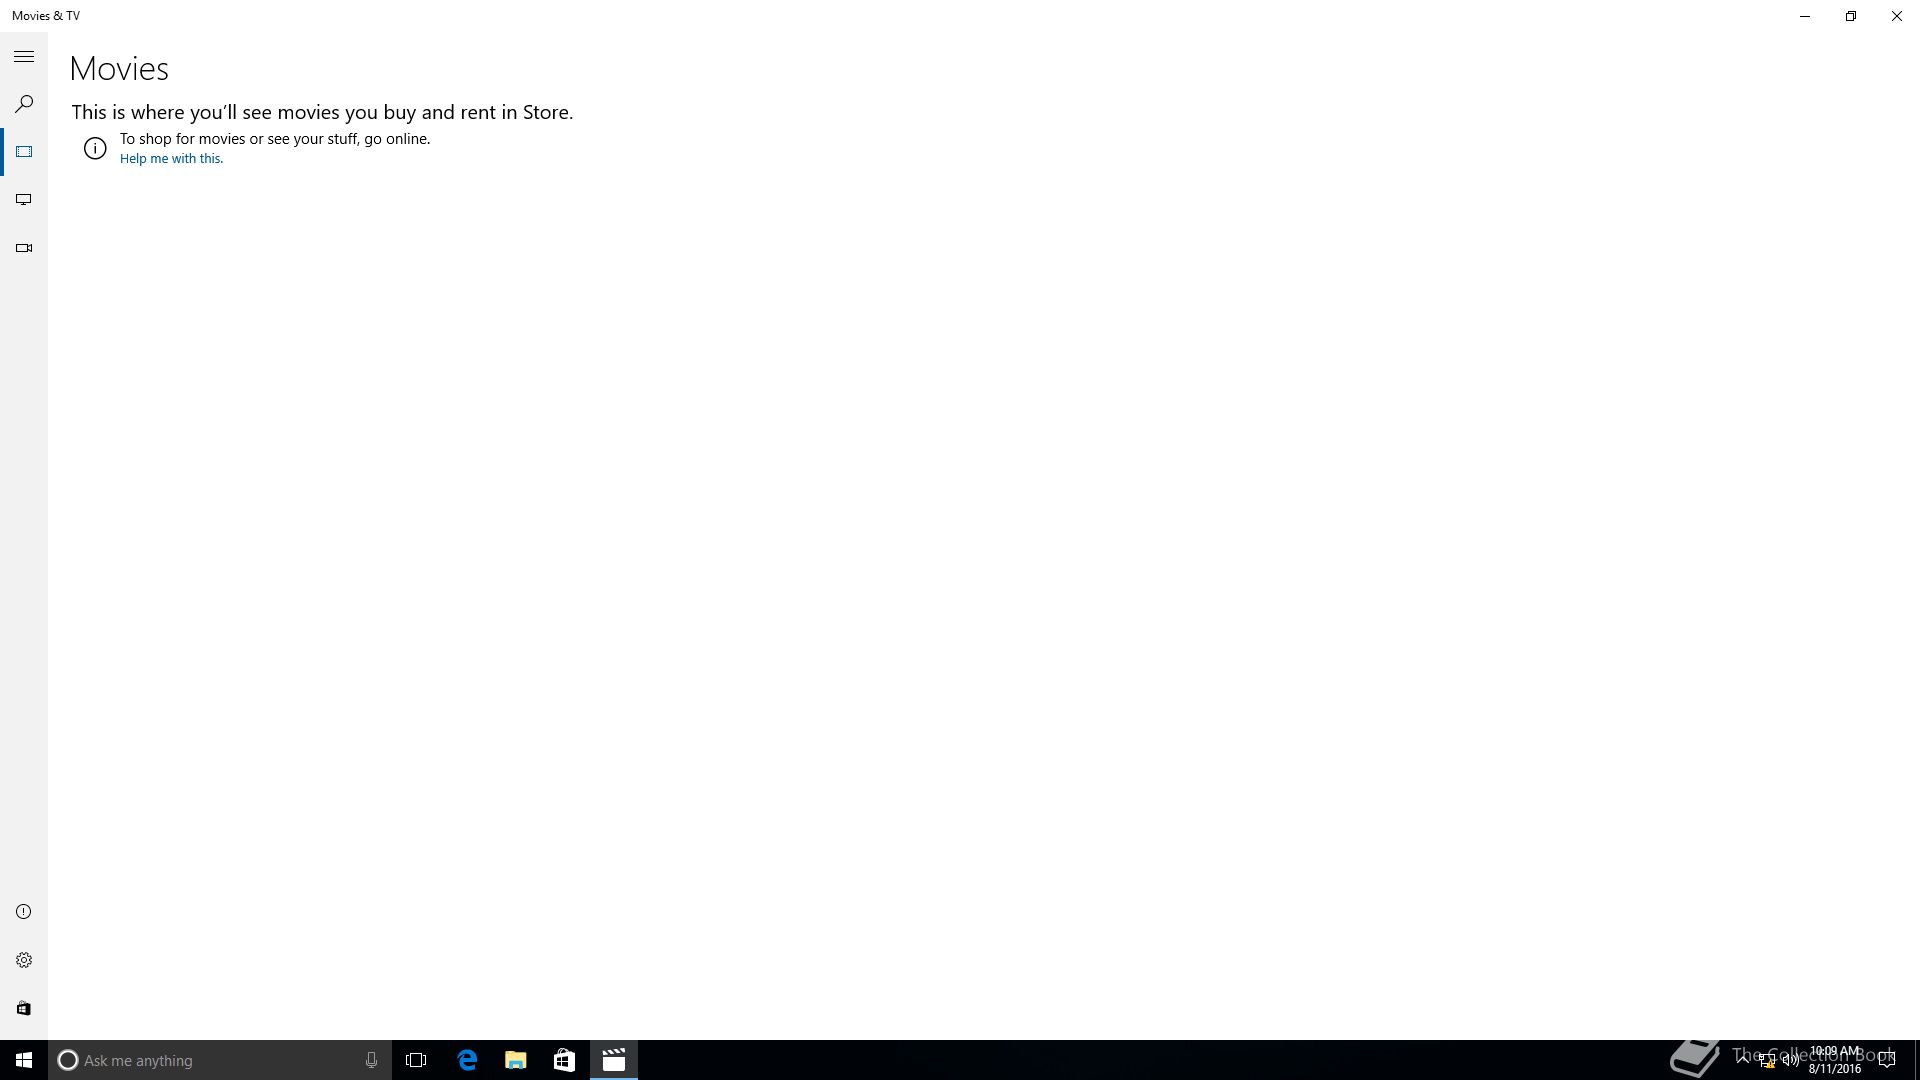Viewport: 1920px width, 1080px height.
Task: Open the volume control in tray
Action: (x=1791, y=1060)
